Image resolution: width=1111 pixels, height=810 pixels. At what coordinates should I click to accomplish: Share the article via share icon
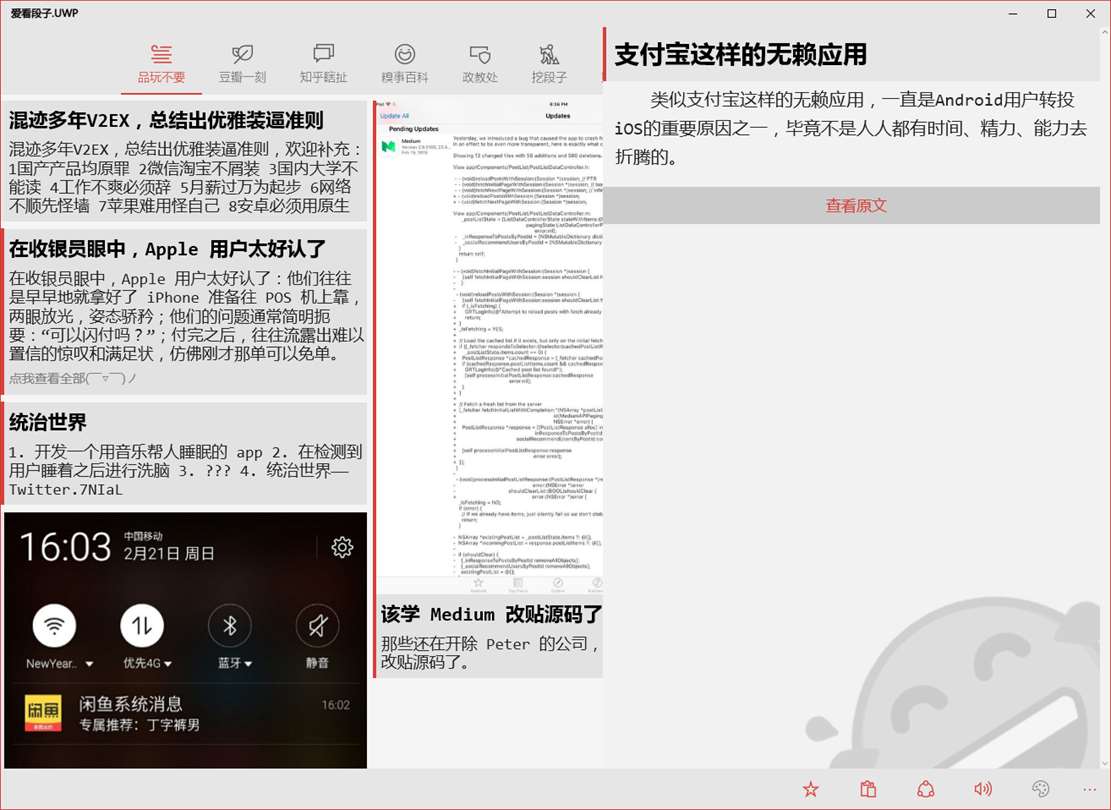[925, 789]
